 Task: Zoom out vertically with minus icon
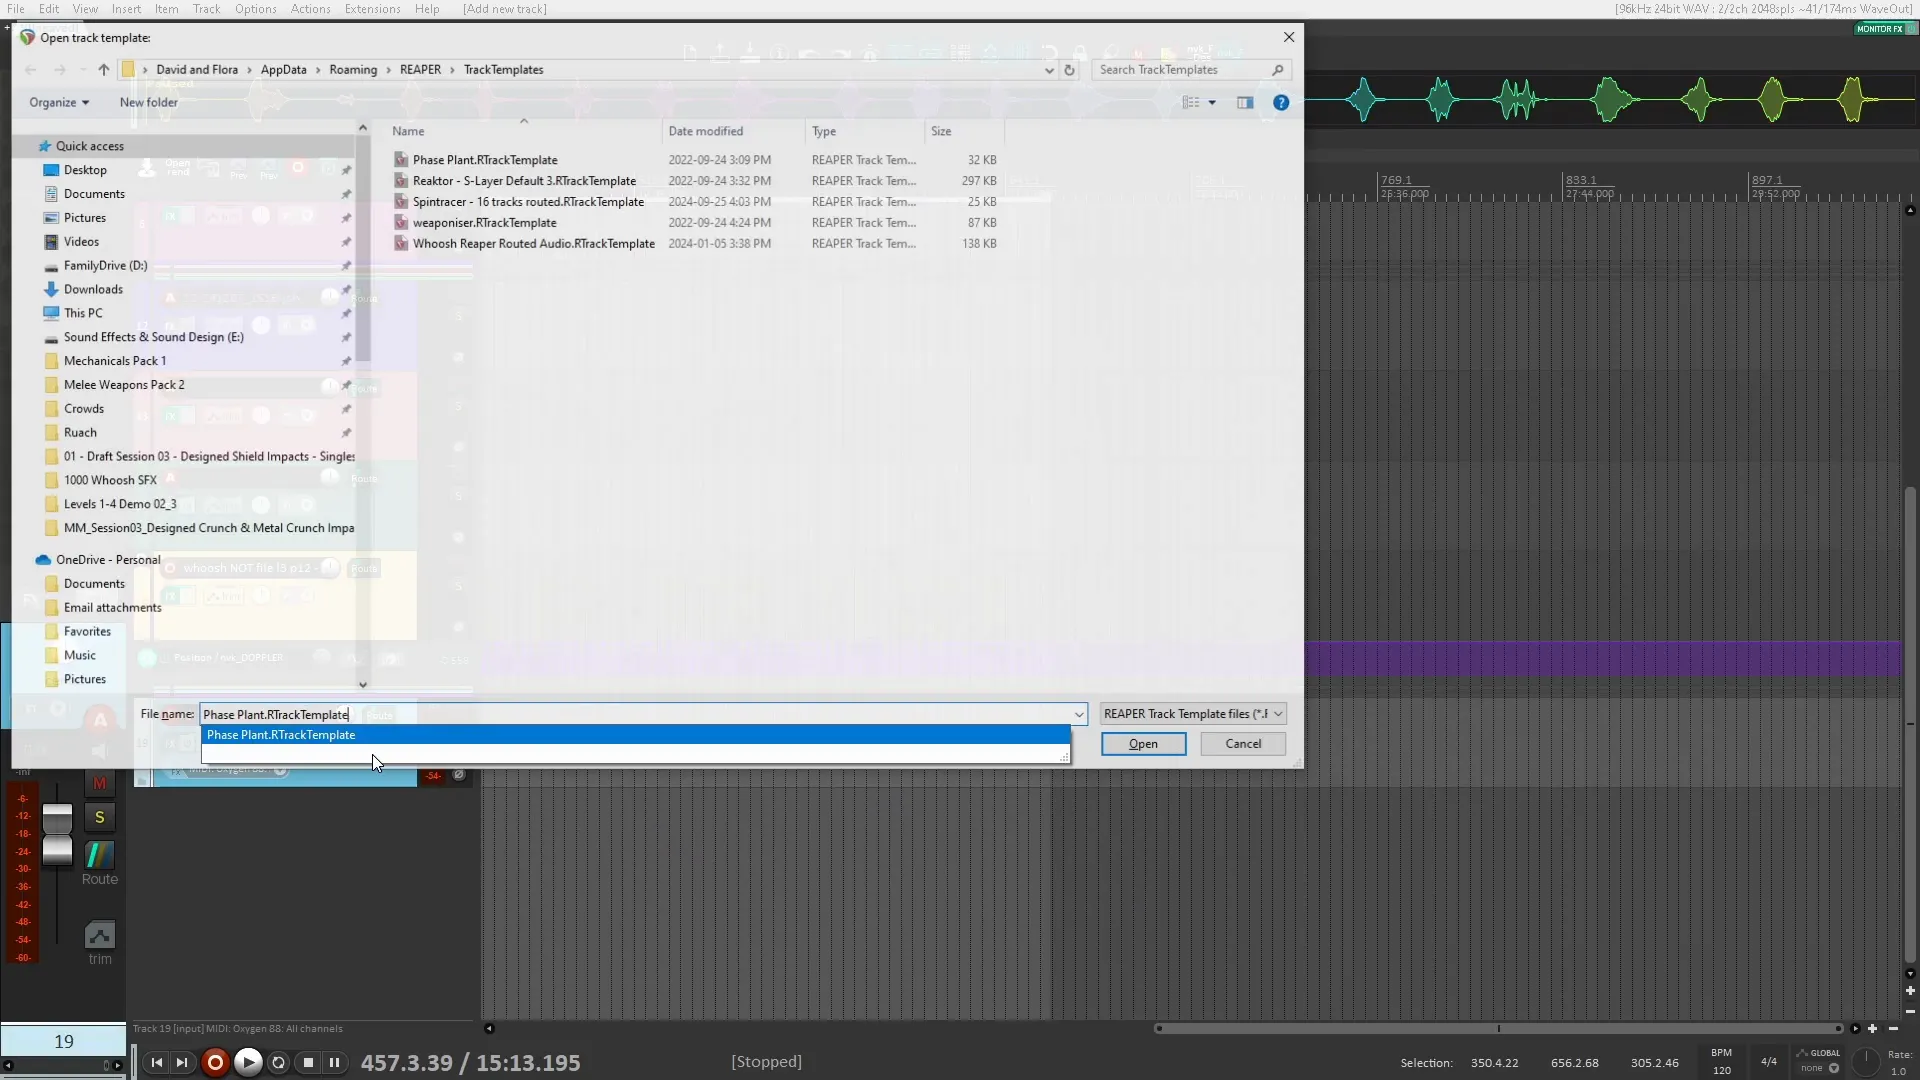point(1910,1011)
